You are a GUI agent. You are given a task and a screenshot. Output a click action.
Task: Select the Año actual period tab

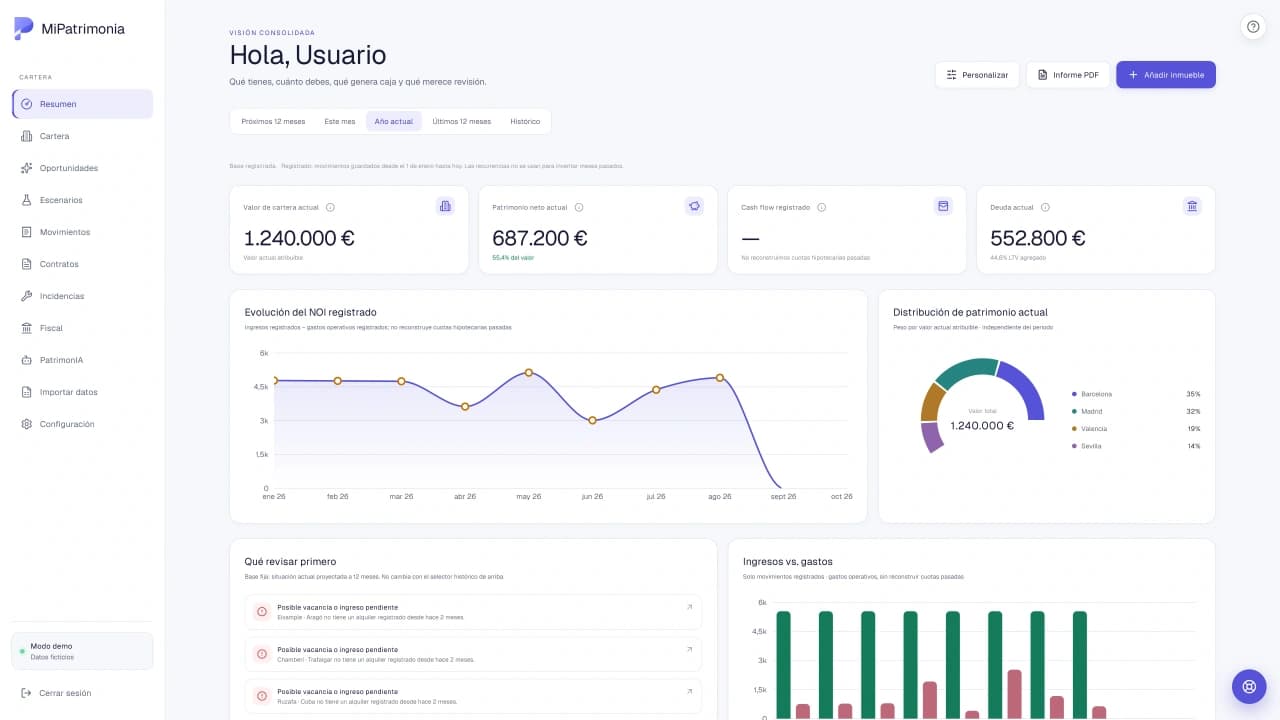394,121
